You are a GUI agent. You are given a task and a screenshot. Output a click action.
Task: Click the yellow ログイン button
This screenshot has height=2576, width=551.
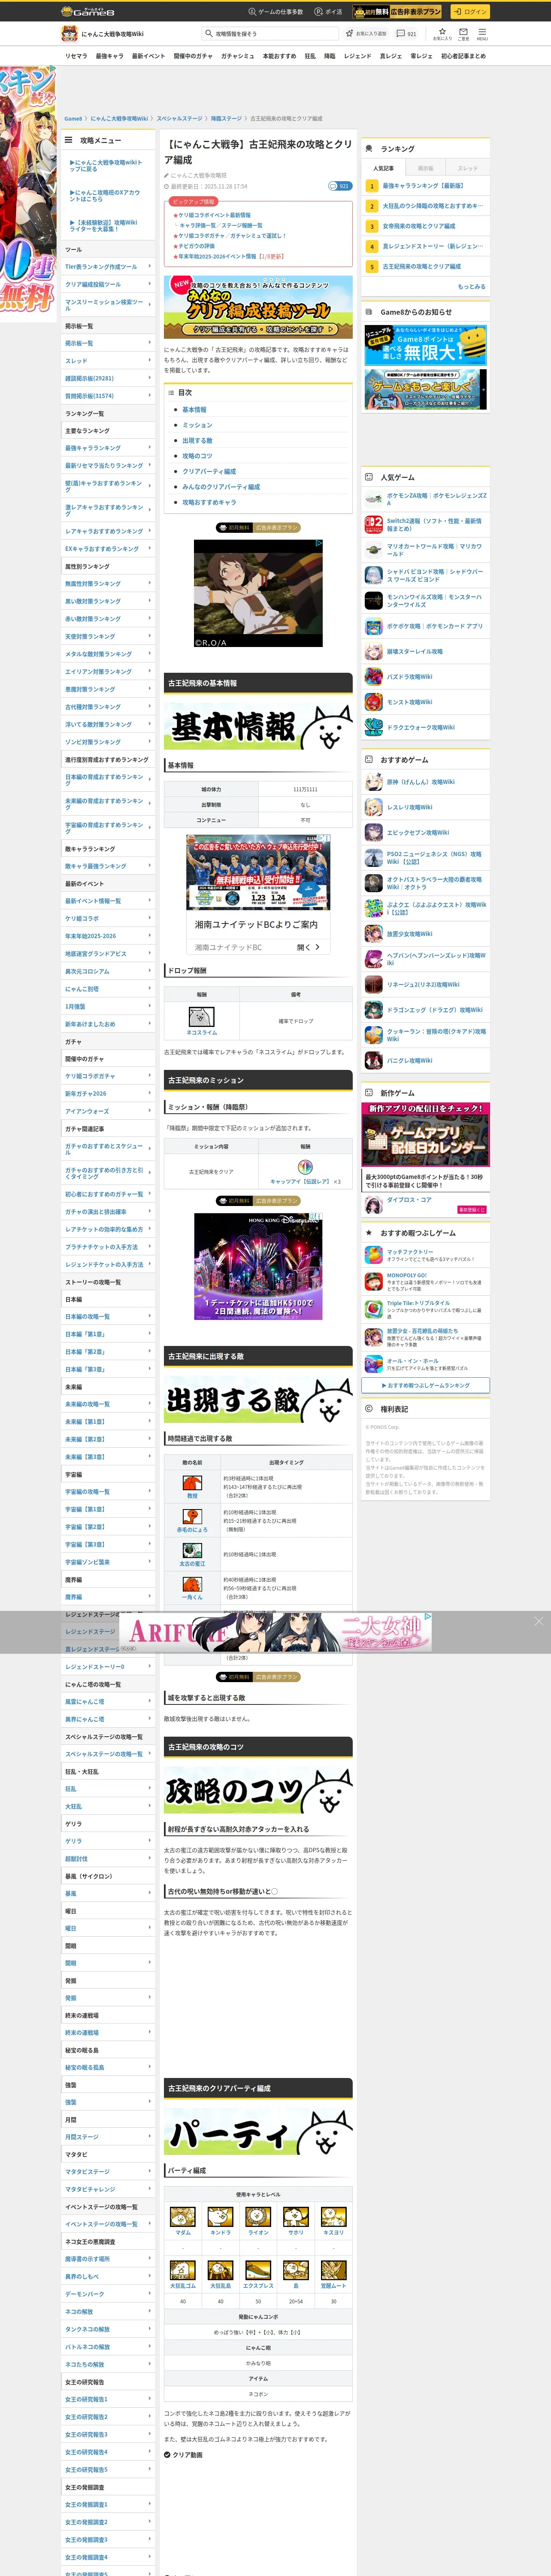tap(469, 12)
